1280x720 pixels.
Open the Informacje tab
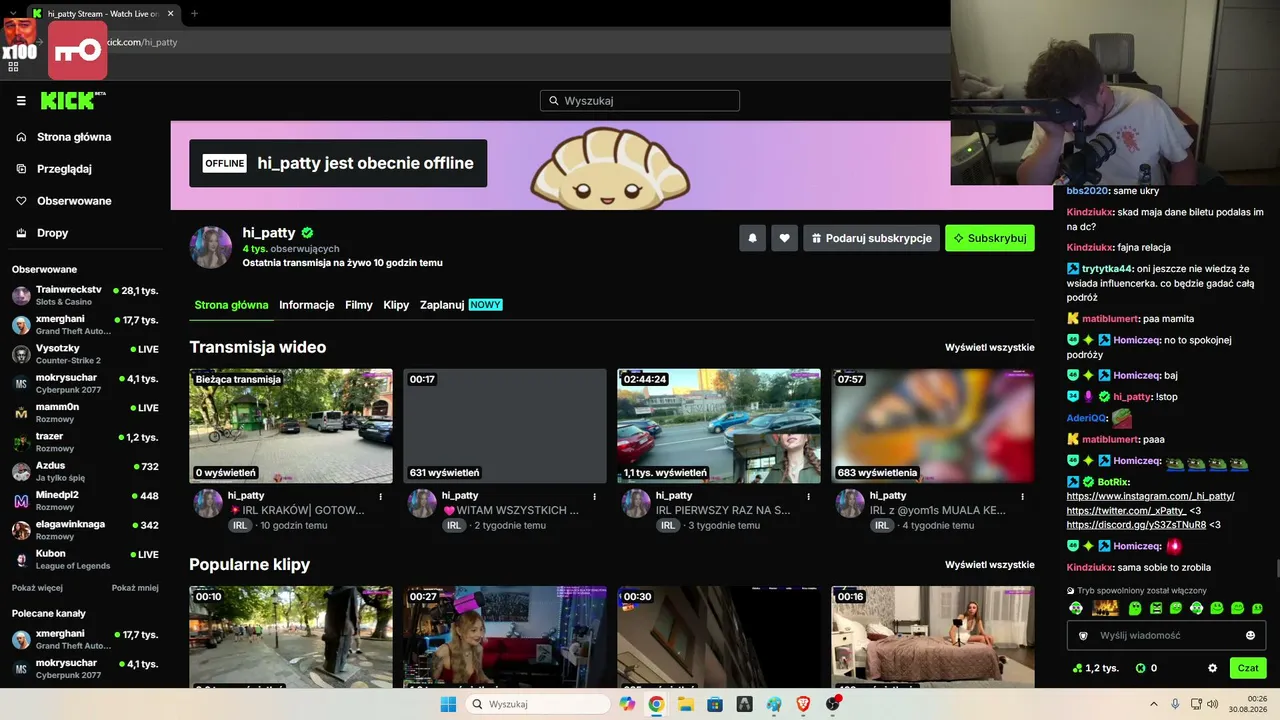[x=307, y=305]
